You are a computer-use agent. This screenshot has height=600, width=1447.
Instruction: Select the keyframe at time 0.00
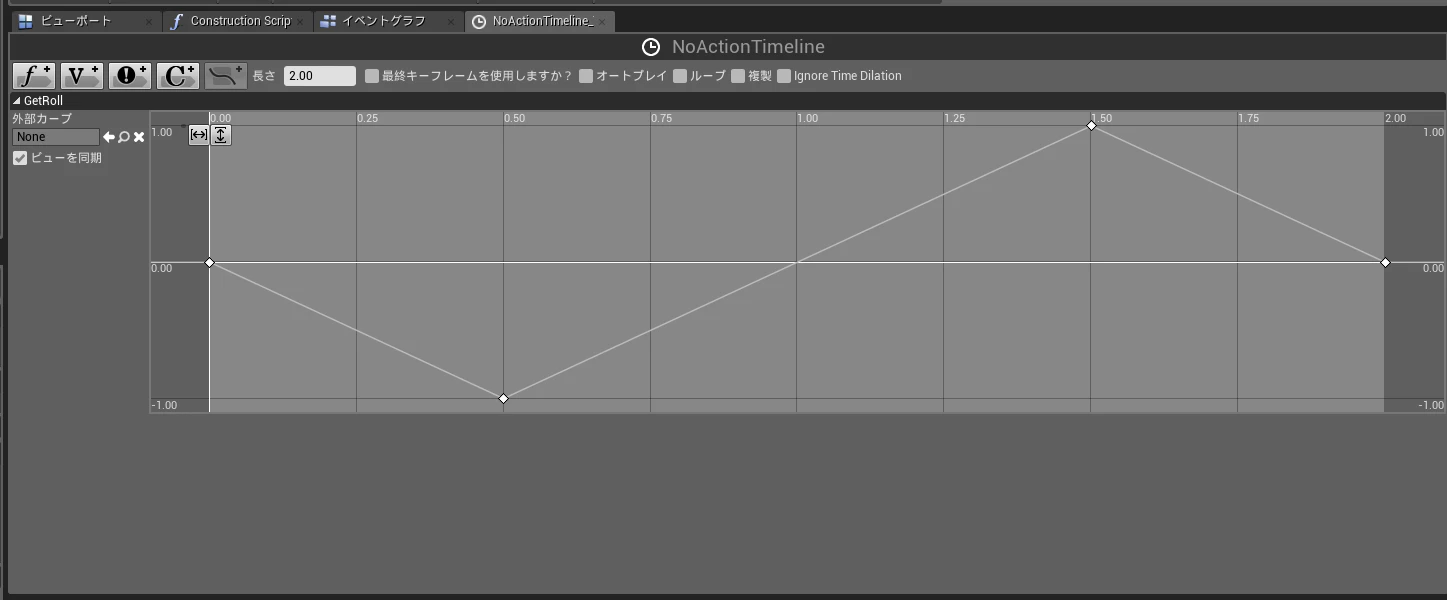tap(209, 263)
